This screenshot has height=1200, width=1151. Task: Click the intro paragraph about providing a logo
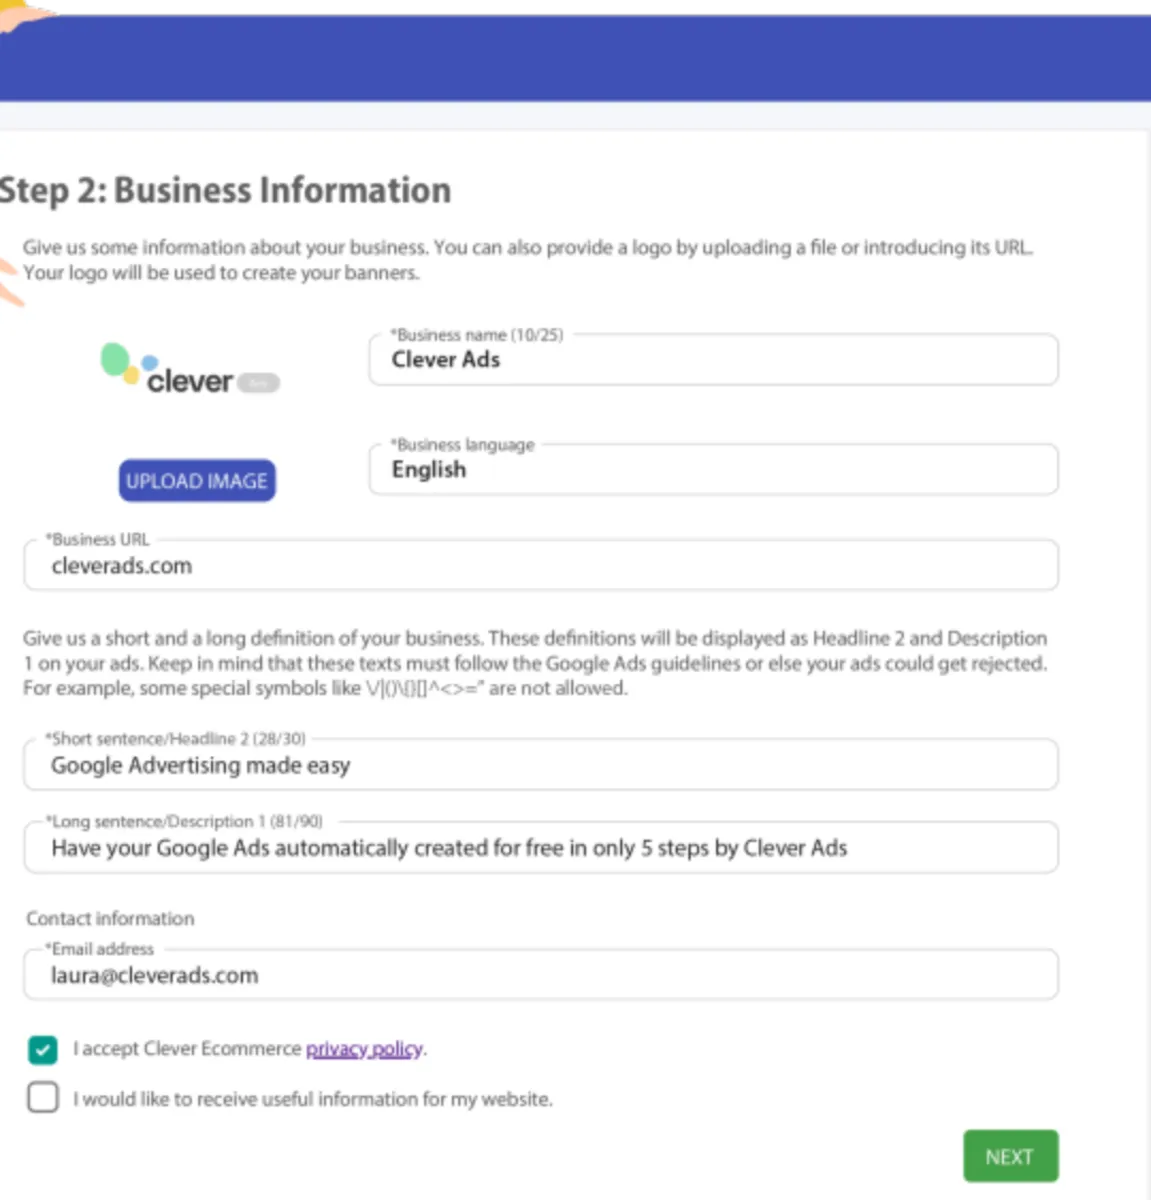pyautogui.click(x=527, y=260)
